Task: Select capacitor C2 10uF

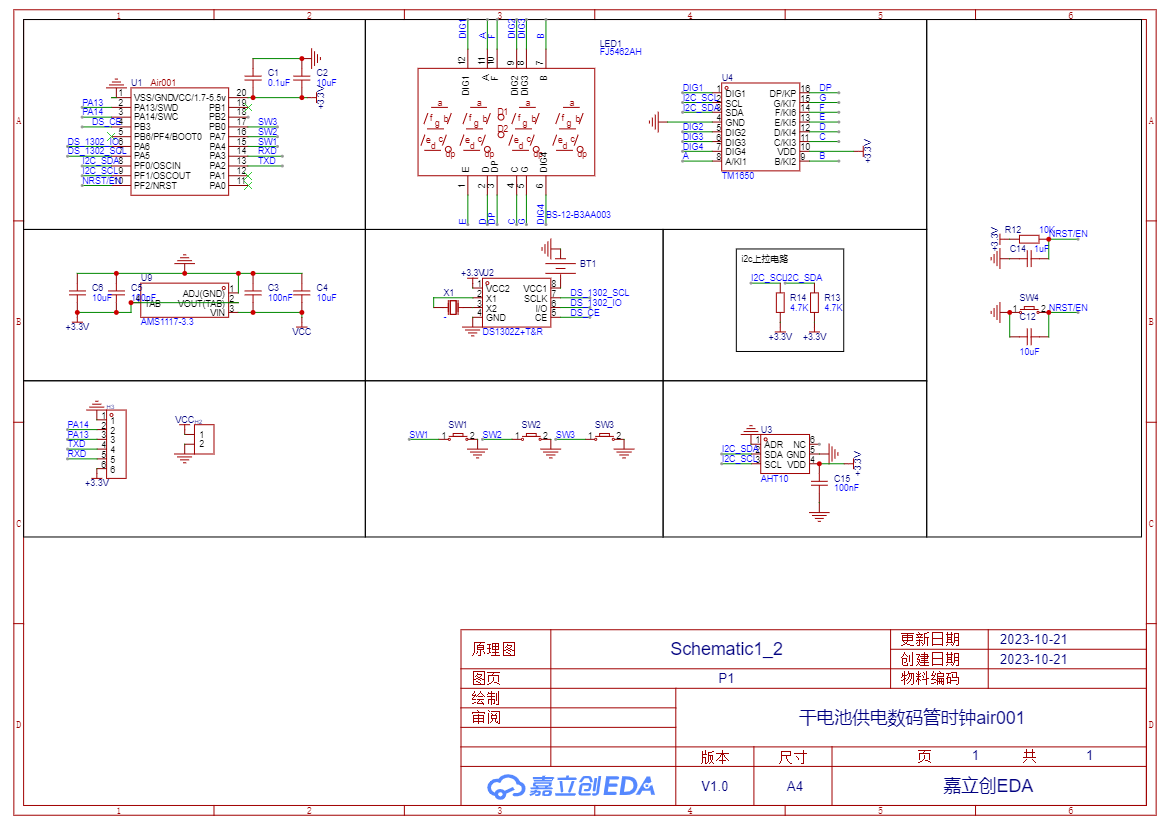Action: [301, 78]
